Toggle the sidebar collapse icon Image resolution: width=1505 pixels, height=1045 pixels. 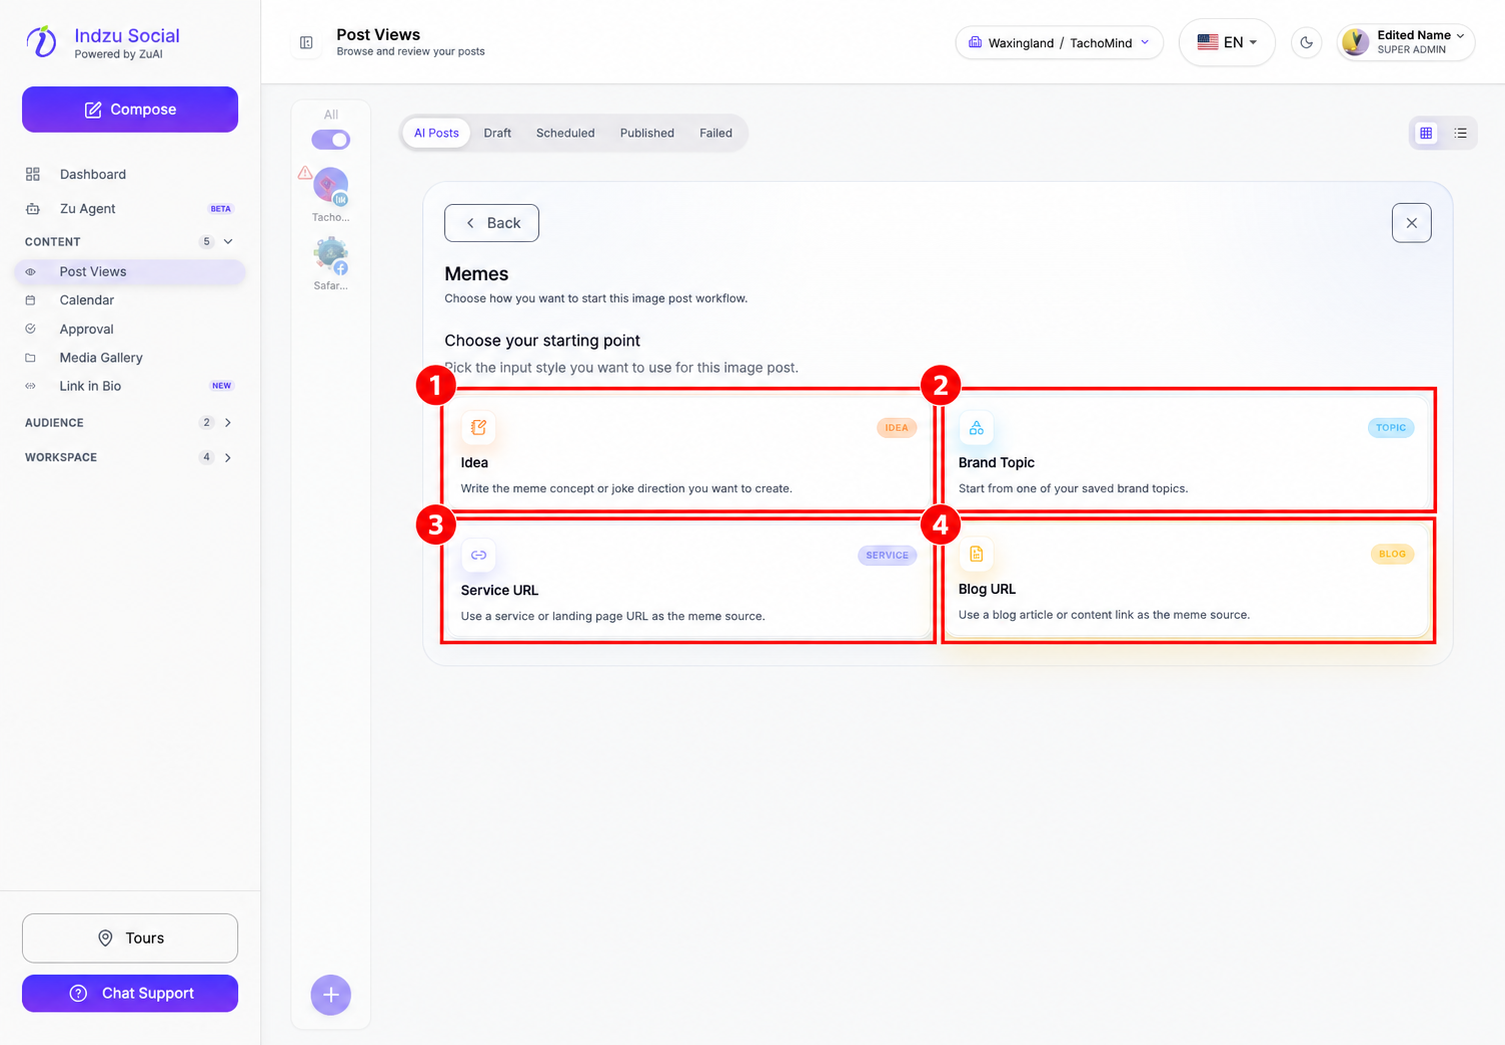pos(306,43)
